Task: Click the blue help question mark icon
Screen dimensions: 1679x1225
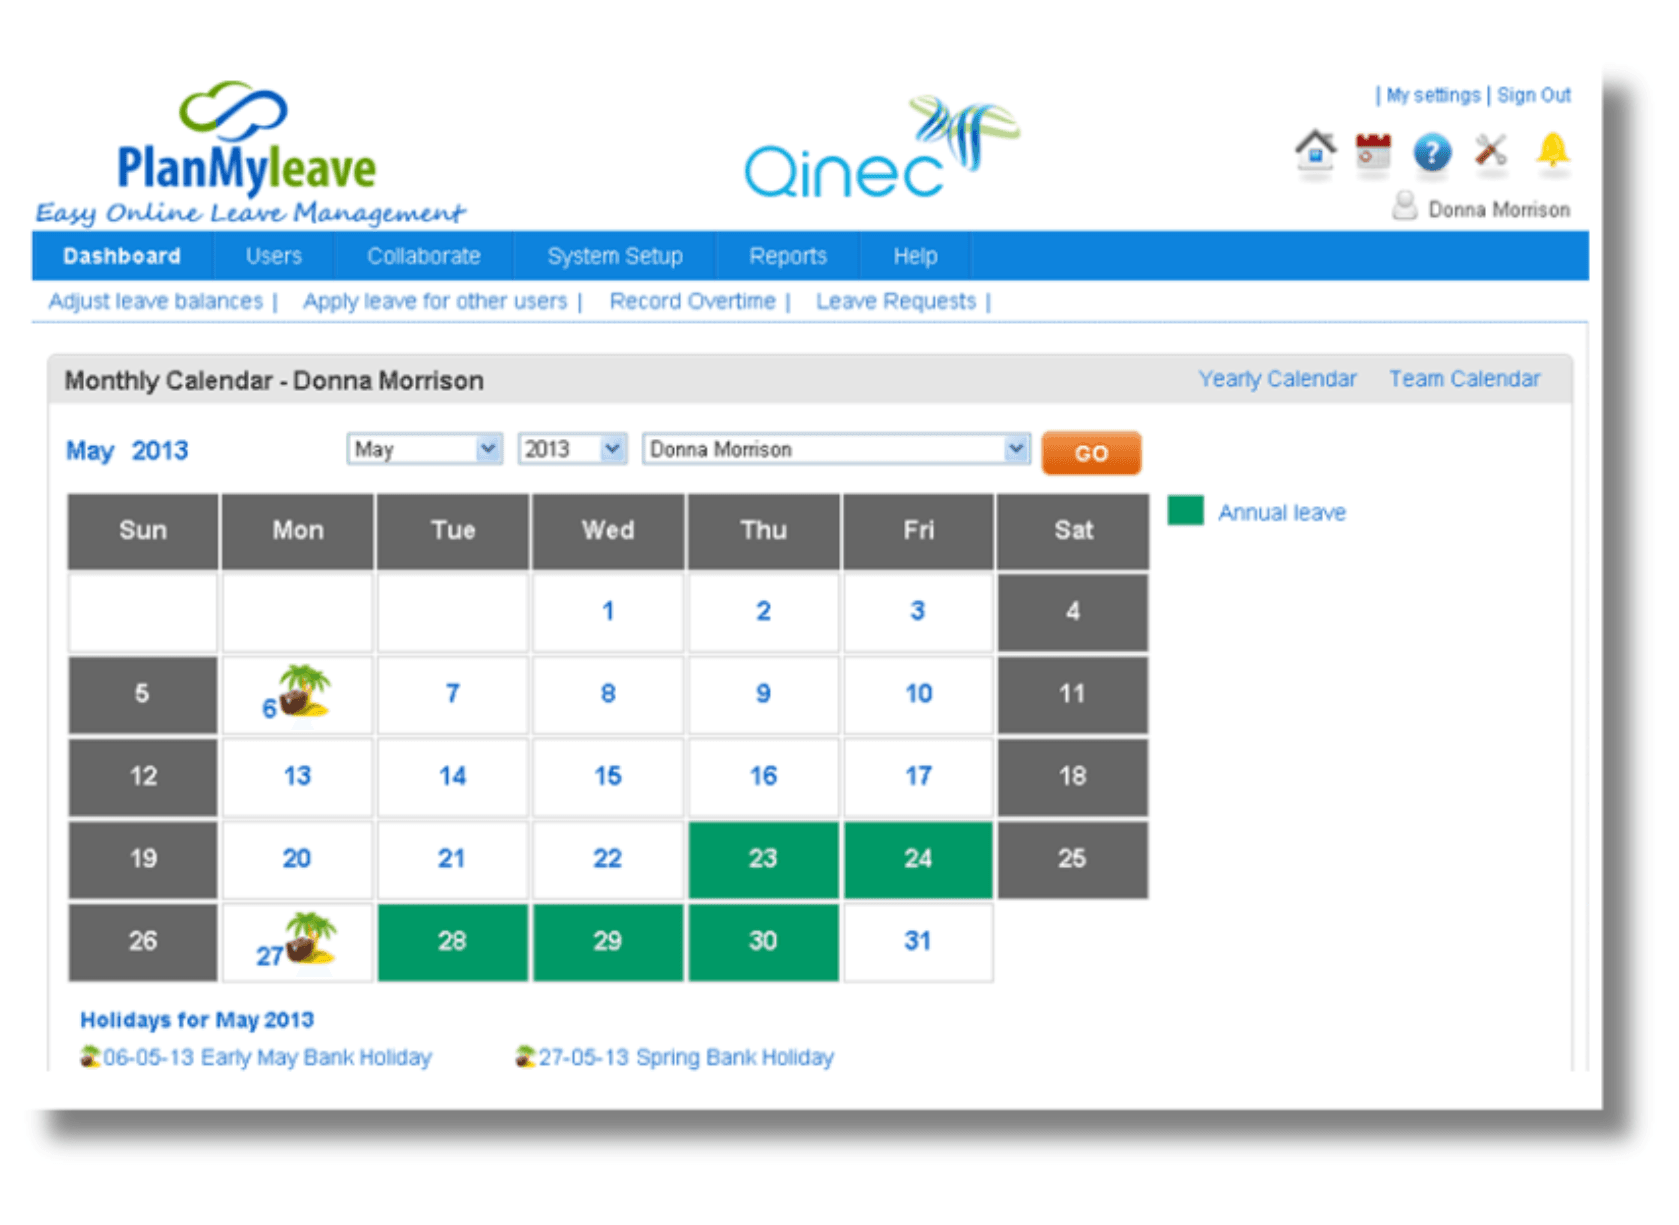Action: click(1432, 153)
